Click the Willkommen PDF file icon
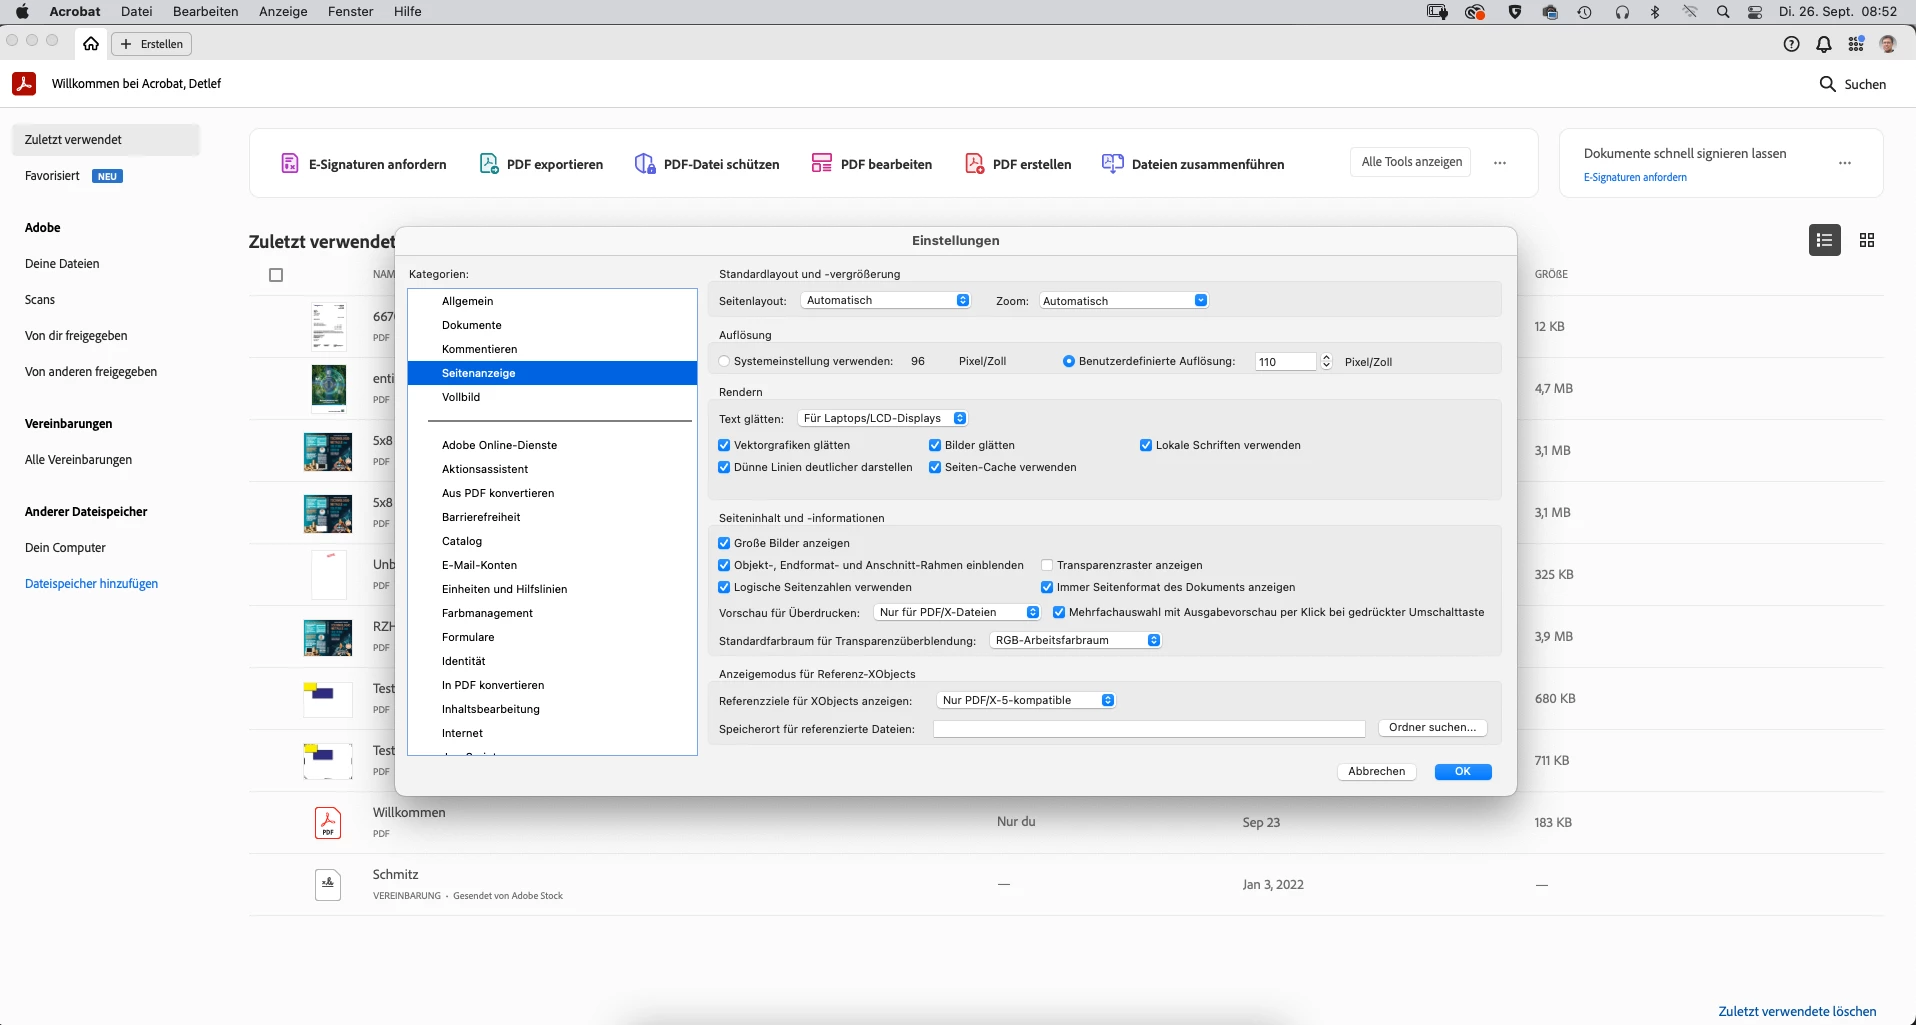 328,823
